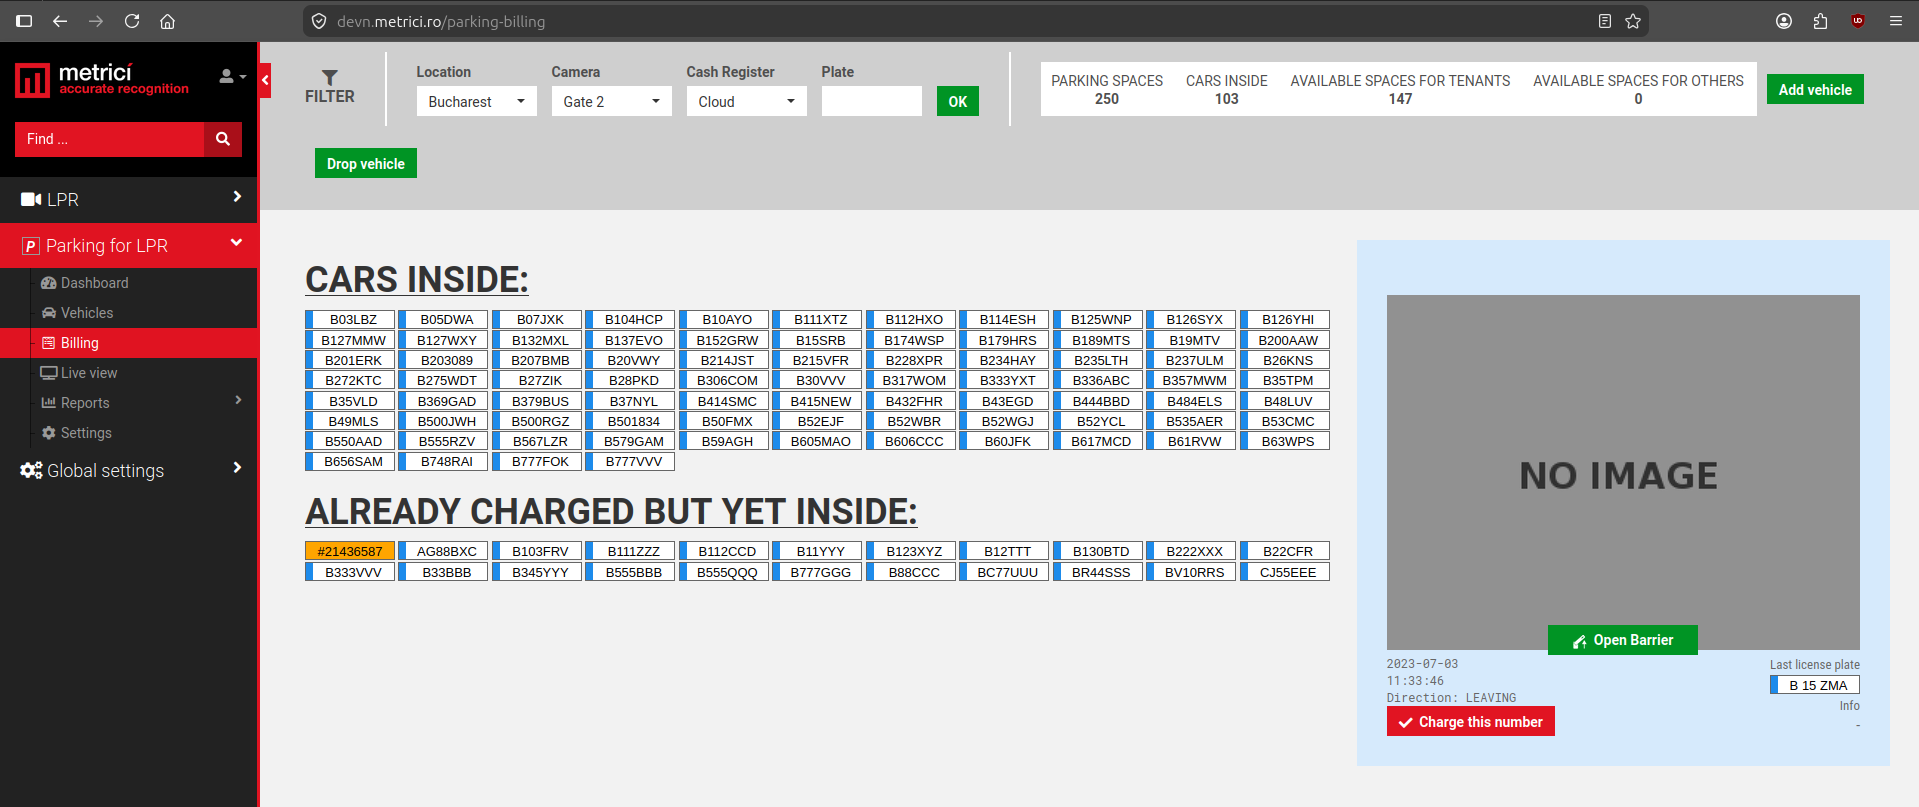This screenshot has width=1919, height=807.
Task: Select plate B306COM in Cars Inside
Action: tap(724, 380)
